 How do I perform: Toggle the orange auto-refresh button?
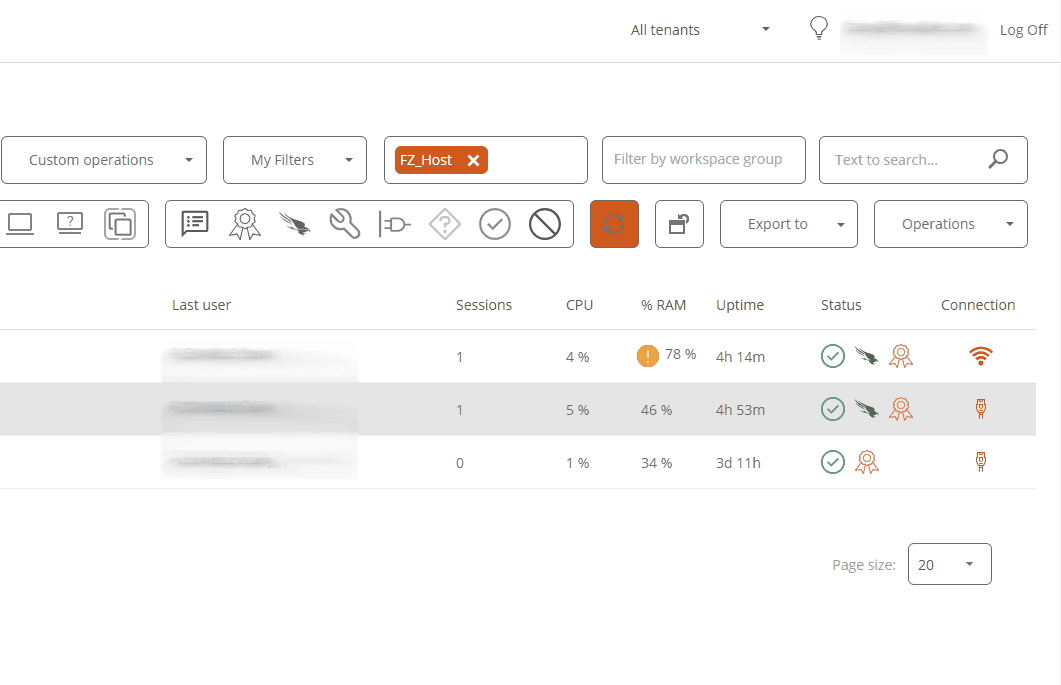(614, 224)
